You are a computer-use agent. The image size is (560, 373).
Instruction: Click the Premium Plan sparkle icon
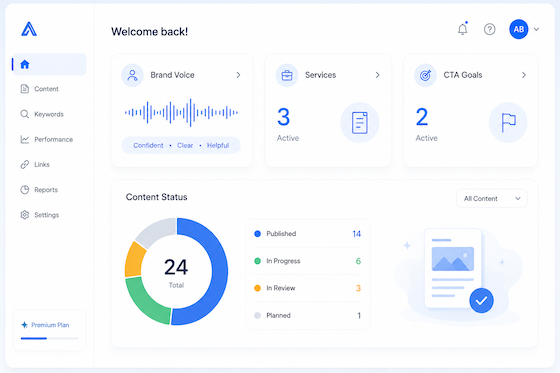click(24, 325)
